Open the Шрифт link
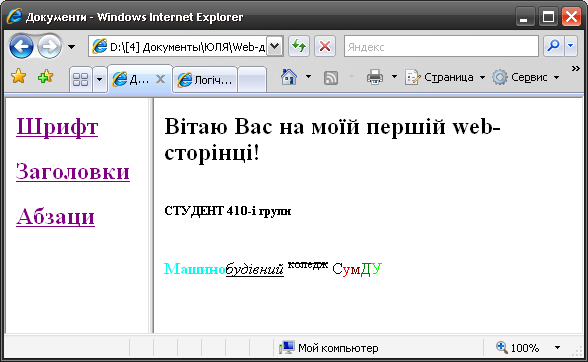Screen dimensions: 588x362 tap(57, 127)
